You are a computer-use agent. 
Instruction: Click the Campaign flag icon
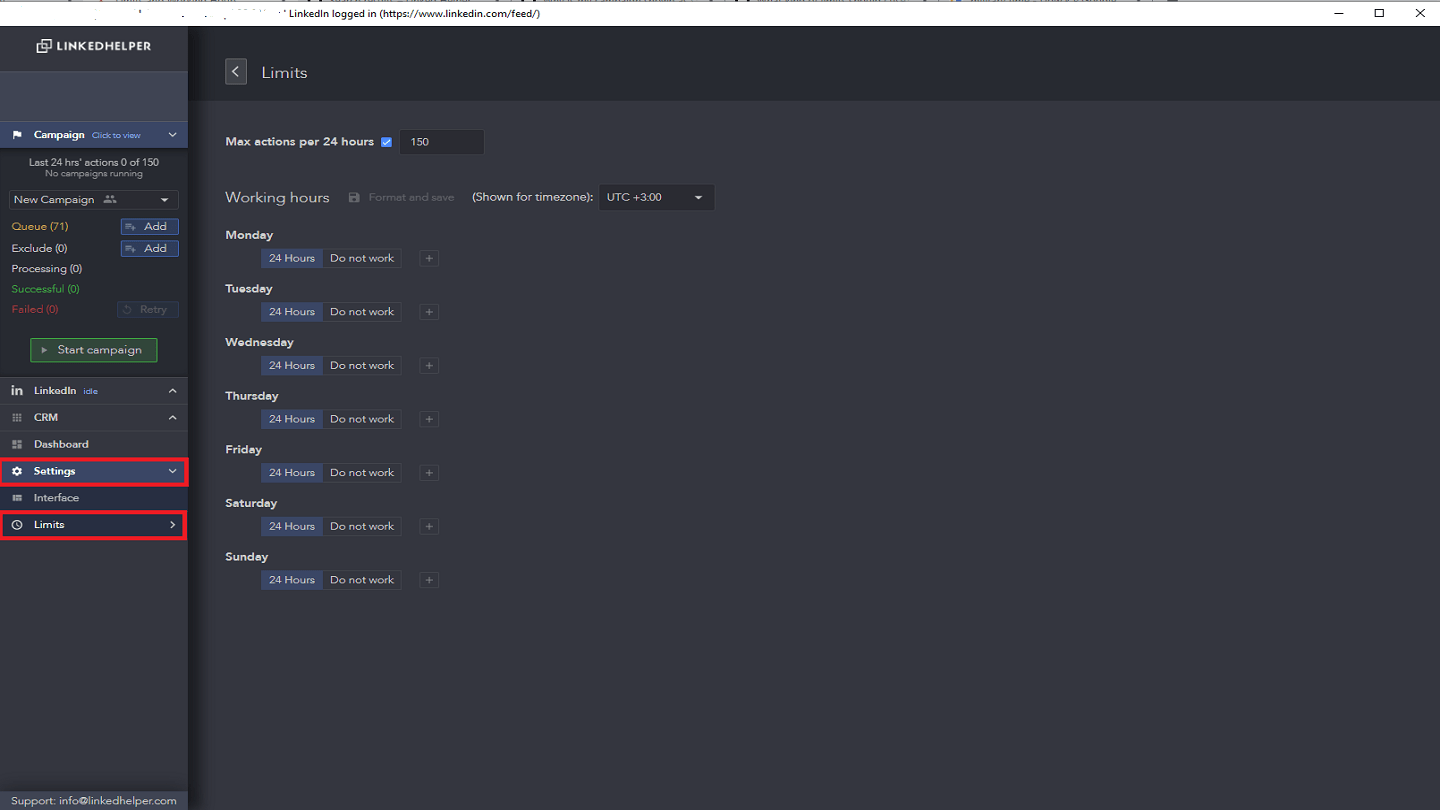tap(17, 135)
